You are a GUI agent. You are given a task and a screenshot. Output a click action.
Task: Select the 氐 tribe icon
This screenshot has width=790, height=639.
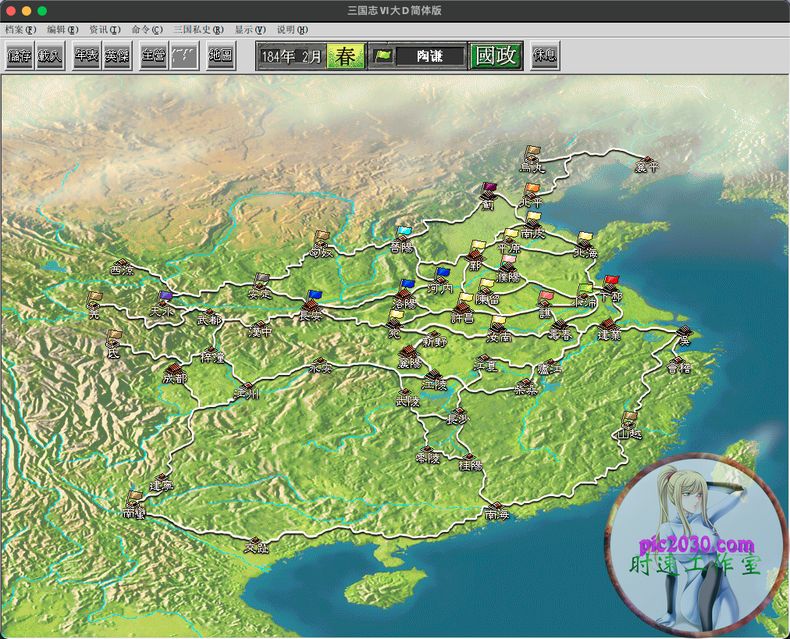point(113,344)
